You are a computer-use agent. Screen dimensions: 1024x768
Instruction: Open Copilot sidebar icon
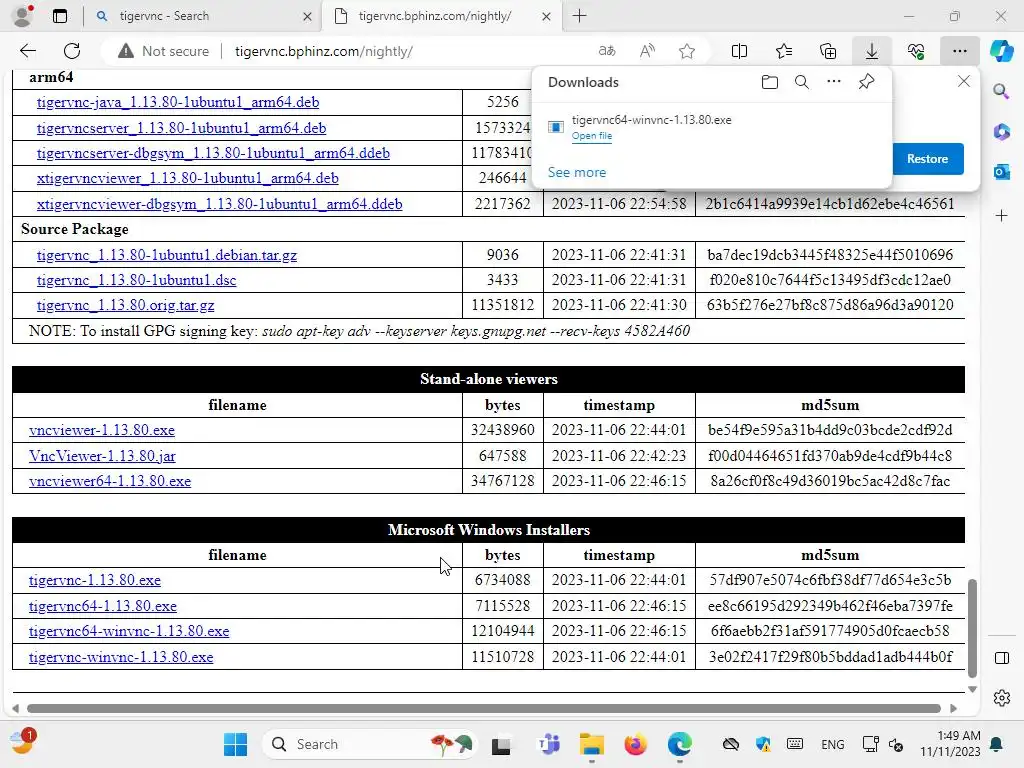1001,51
